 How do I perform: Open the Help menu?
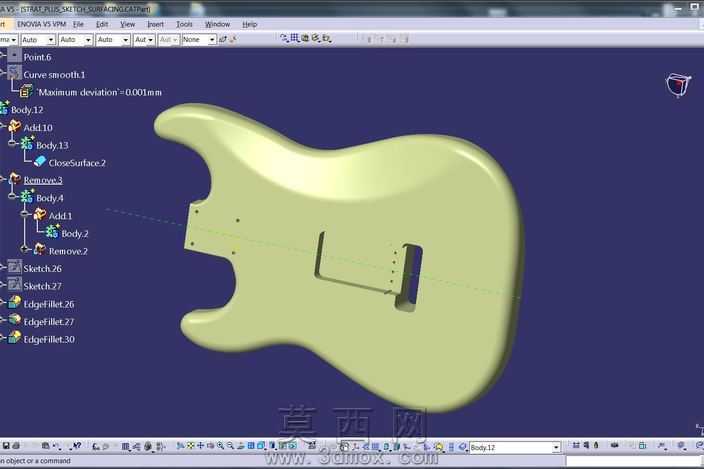(249, 24)
